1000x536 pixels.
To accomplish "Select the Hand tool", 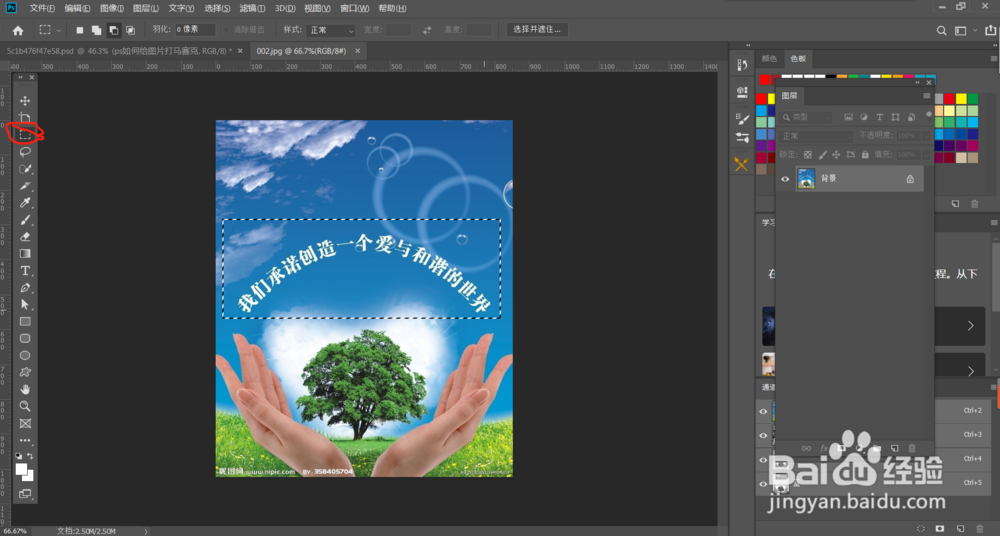I will 25,389.
